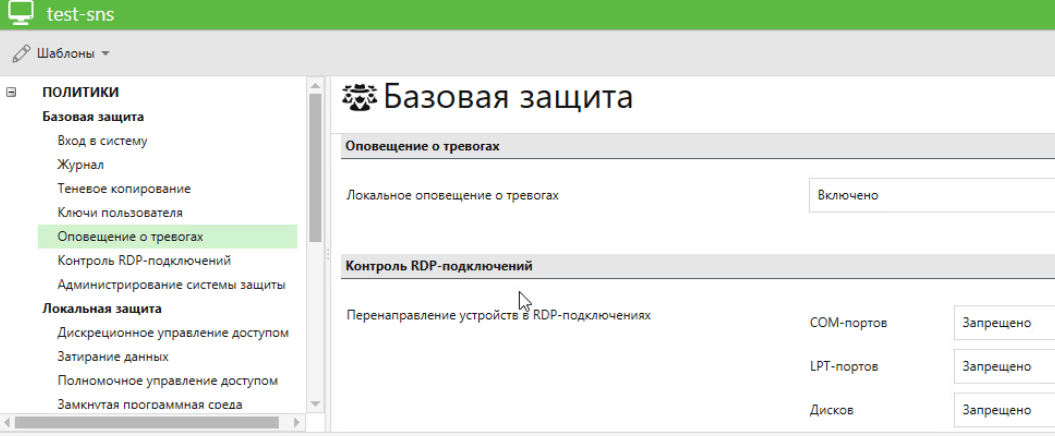The width and height of the screenshot is (1055, 436).
Task: Click the Базовая защита header icon
Action: [x=359, y=98]
